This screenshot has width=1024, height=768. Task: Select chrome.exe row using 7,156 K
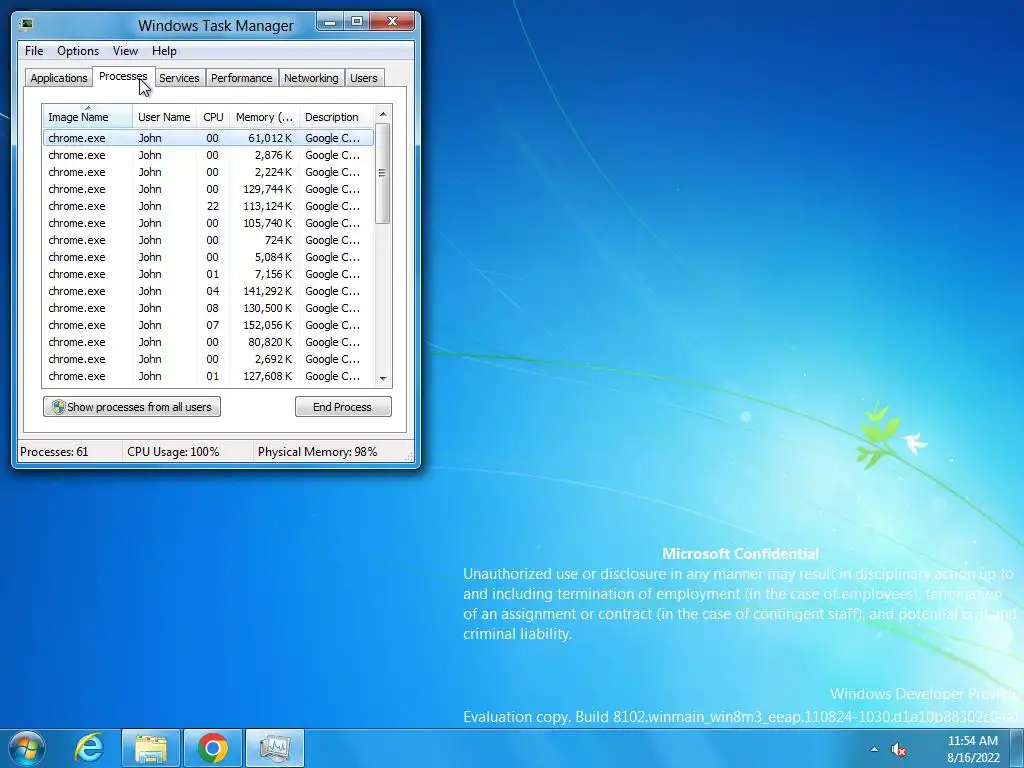tap(208, 274)
